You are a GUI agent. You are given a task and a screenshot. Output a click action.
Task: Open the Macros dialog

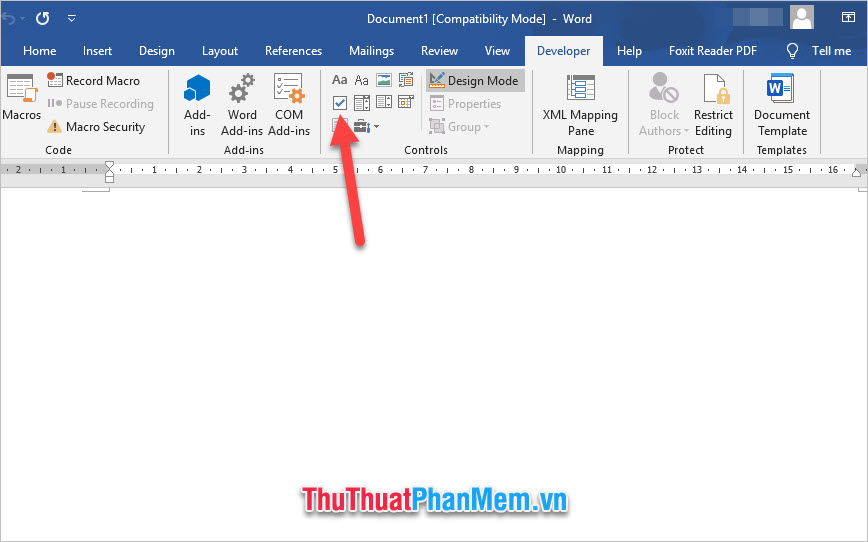[x=22, y=97]
